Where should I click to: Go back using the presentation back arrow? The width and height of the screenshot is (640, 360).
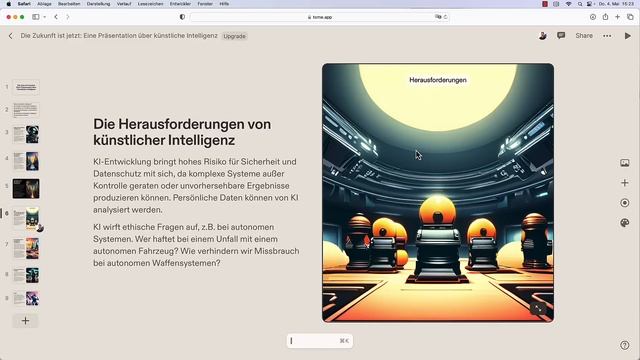[11, 36]
